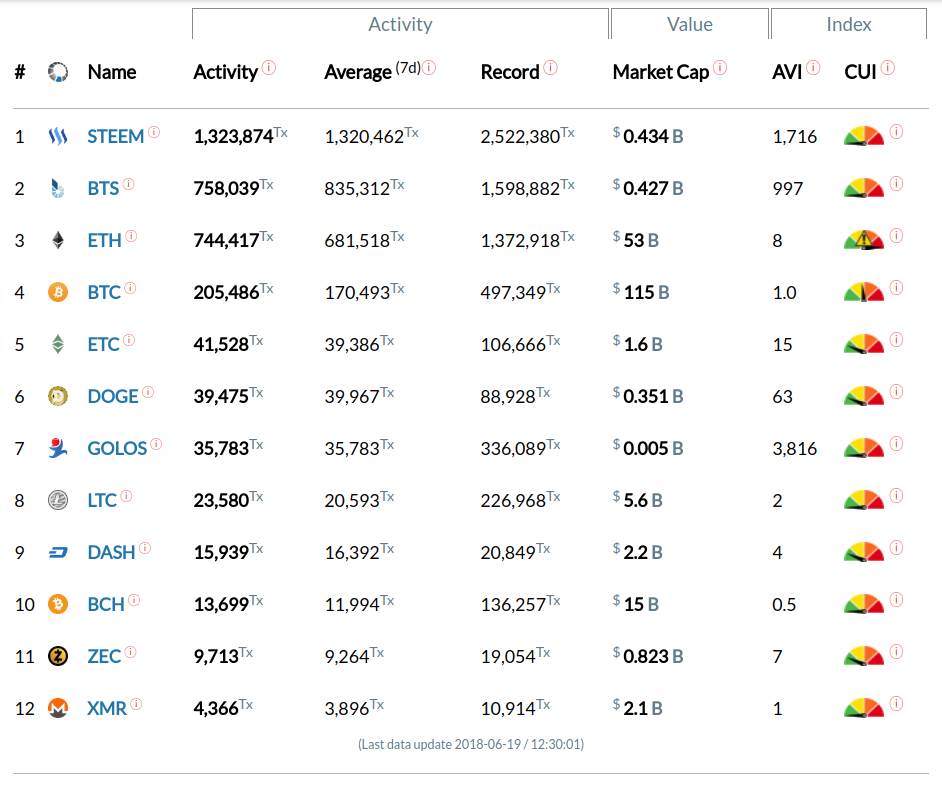Click the info icon after XMR gauge
The image size is (942, 792).
pyautogui.click(x=896, y=704)
